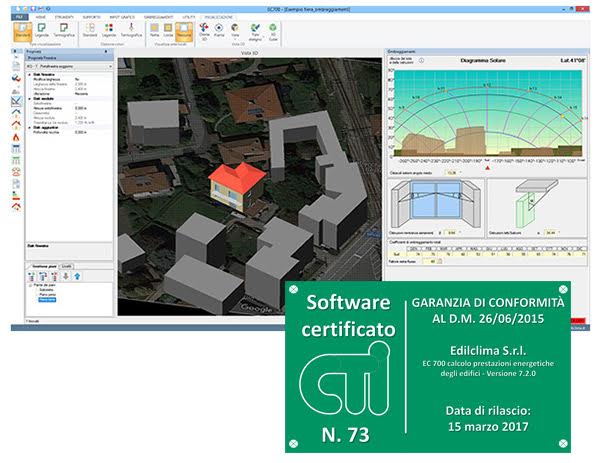Click the first floor-management icon before the arrows
This screenshot has height=463, width=600.
[x=32, y=276]
